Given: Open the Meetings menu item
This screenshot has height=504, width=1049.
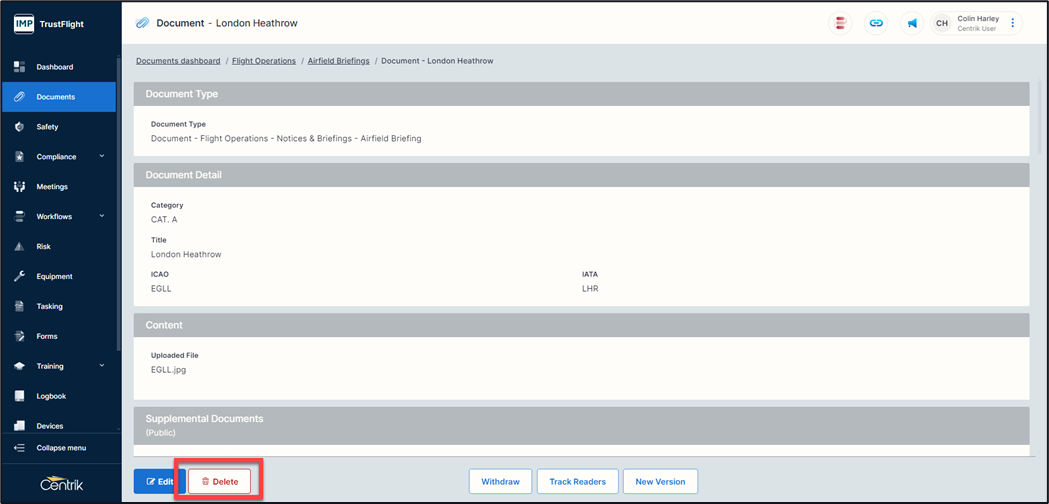Looking at the screenshot, I should [59, 187].
